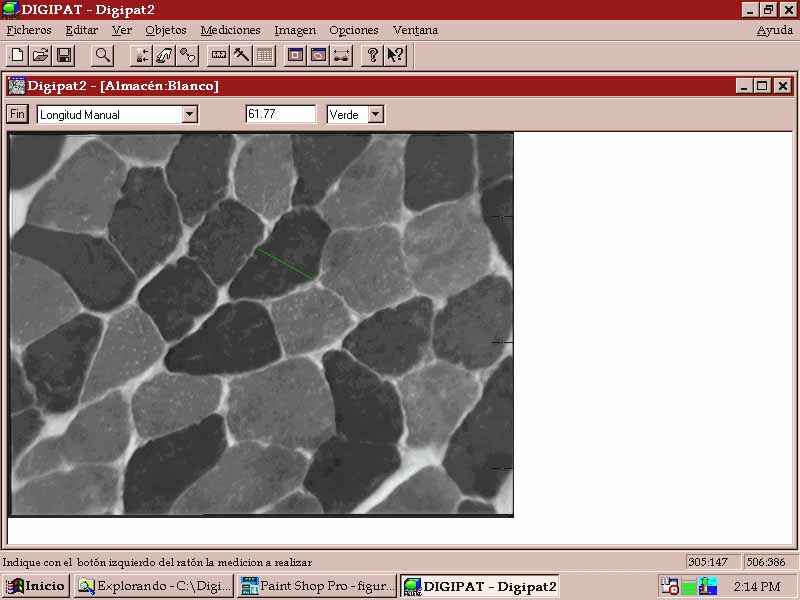Click the grid table toolbar icon
This screenshot has width=800, height=600.
pyautogui.click(x=264, y=55)
